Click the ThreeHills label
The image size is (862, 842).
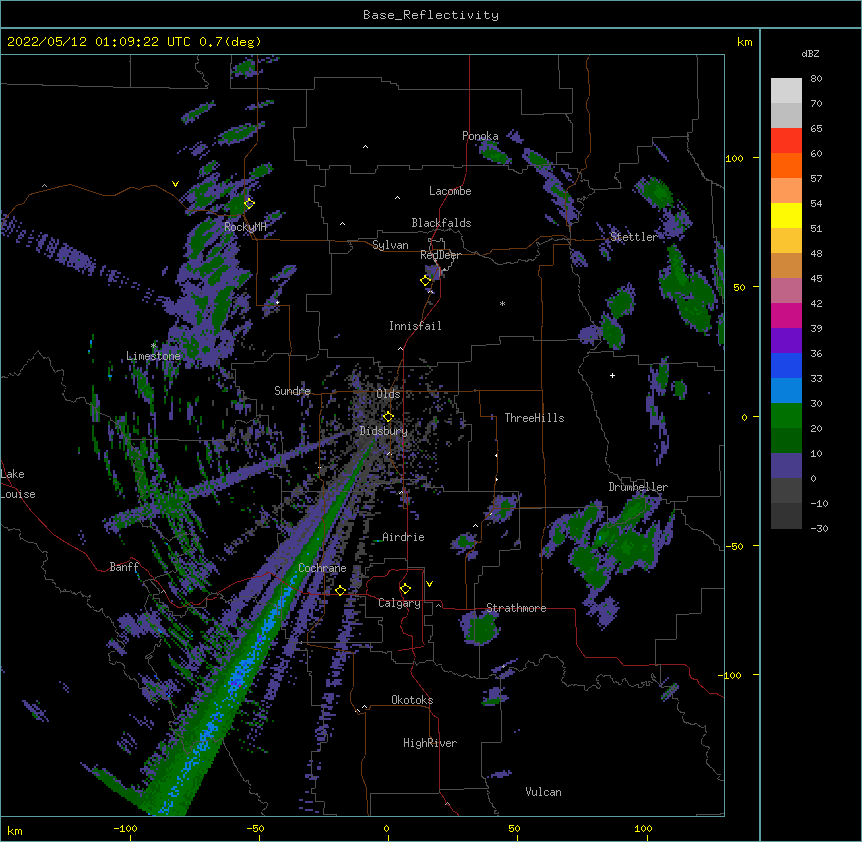point(534,418)
